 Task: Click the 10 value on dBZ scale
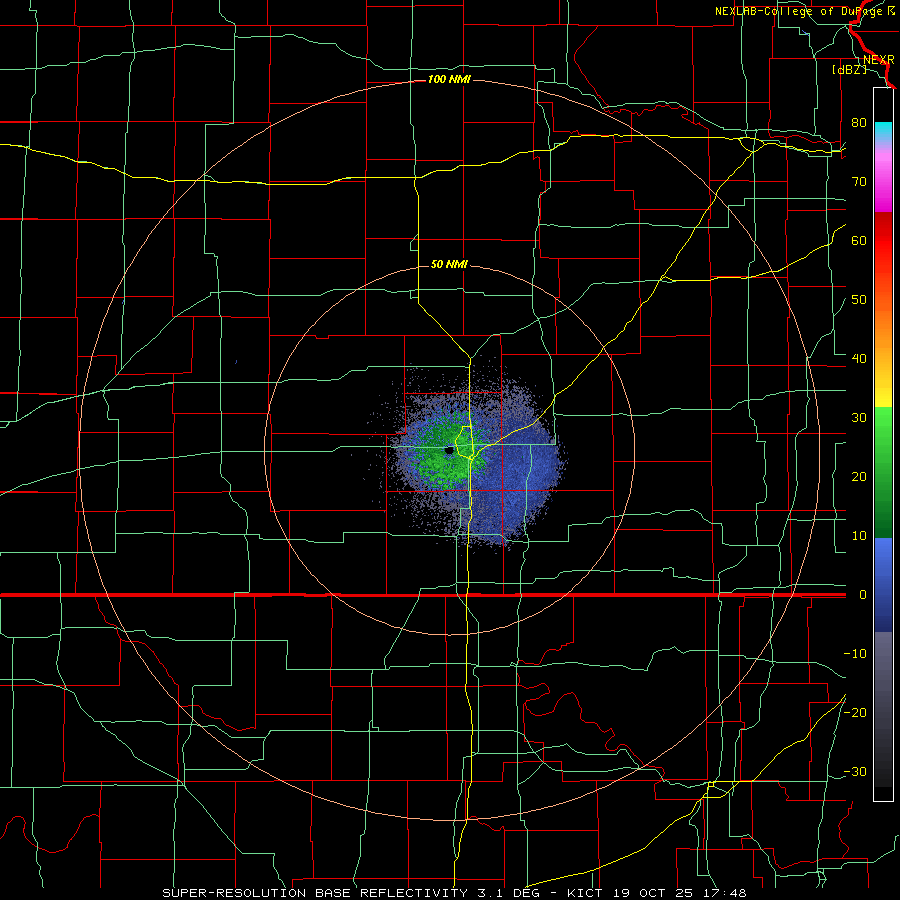pyautogui.click(x=859, y=536)
